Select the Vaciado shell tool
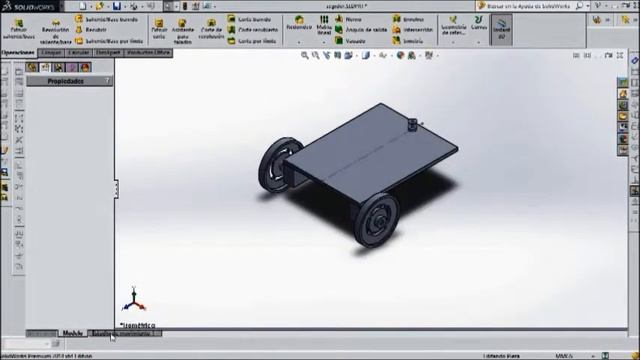640x360 pixels. [x=350, y=41]
